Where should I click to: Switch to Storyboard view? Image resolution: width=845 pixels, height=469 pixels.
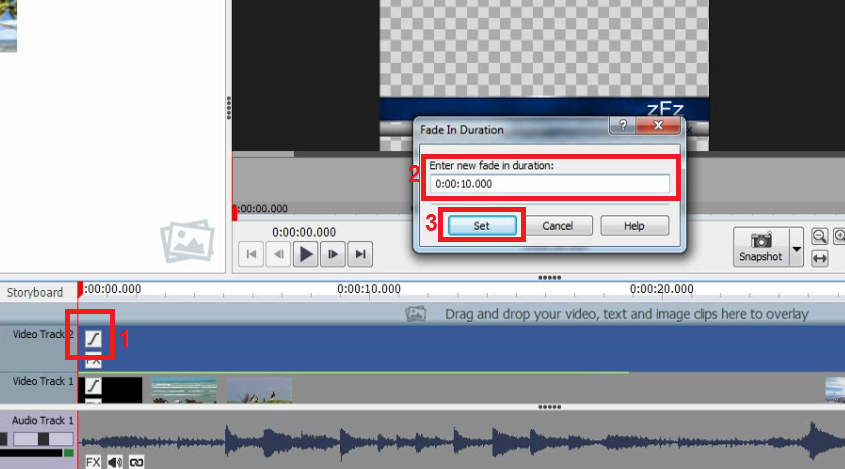(35, 292)
